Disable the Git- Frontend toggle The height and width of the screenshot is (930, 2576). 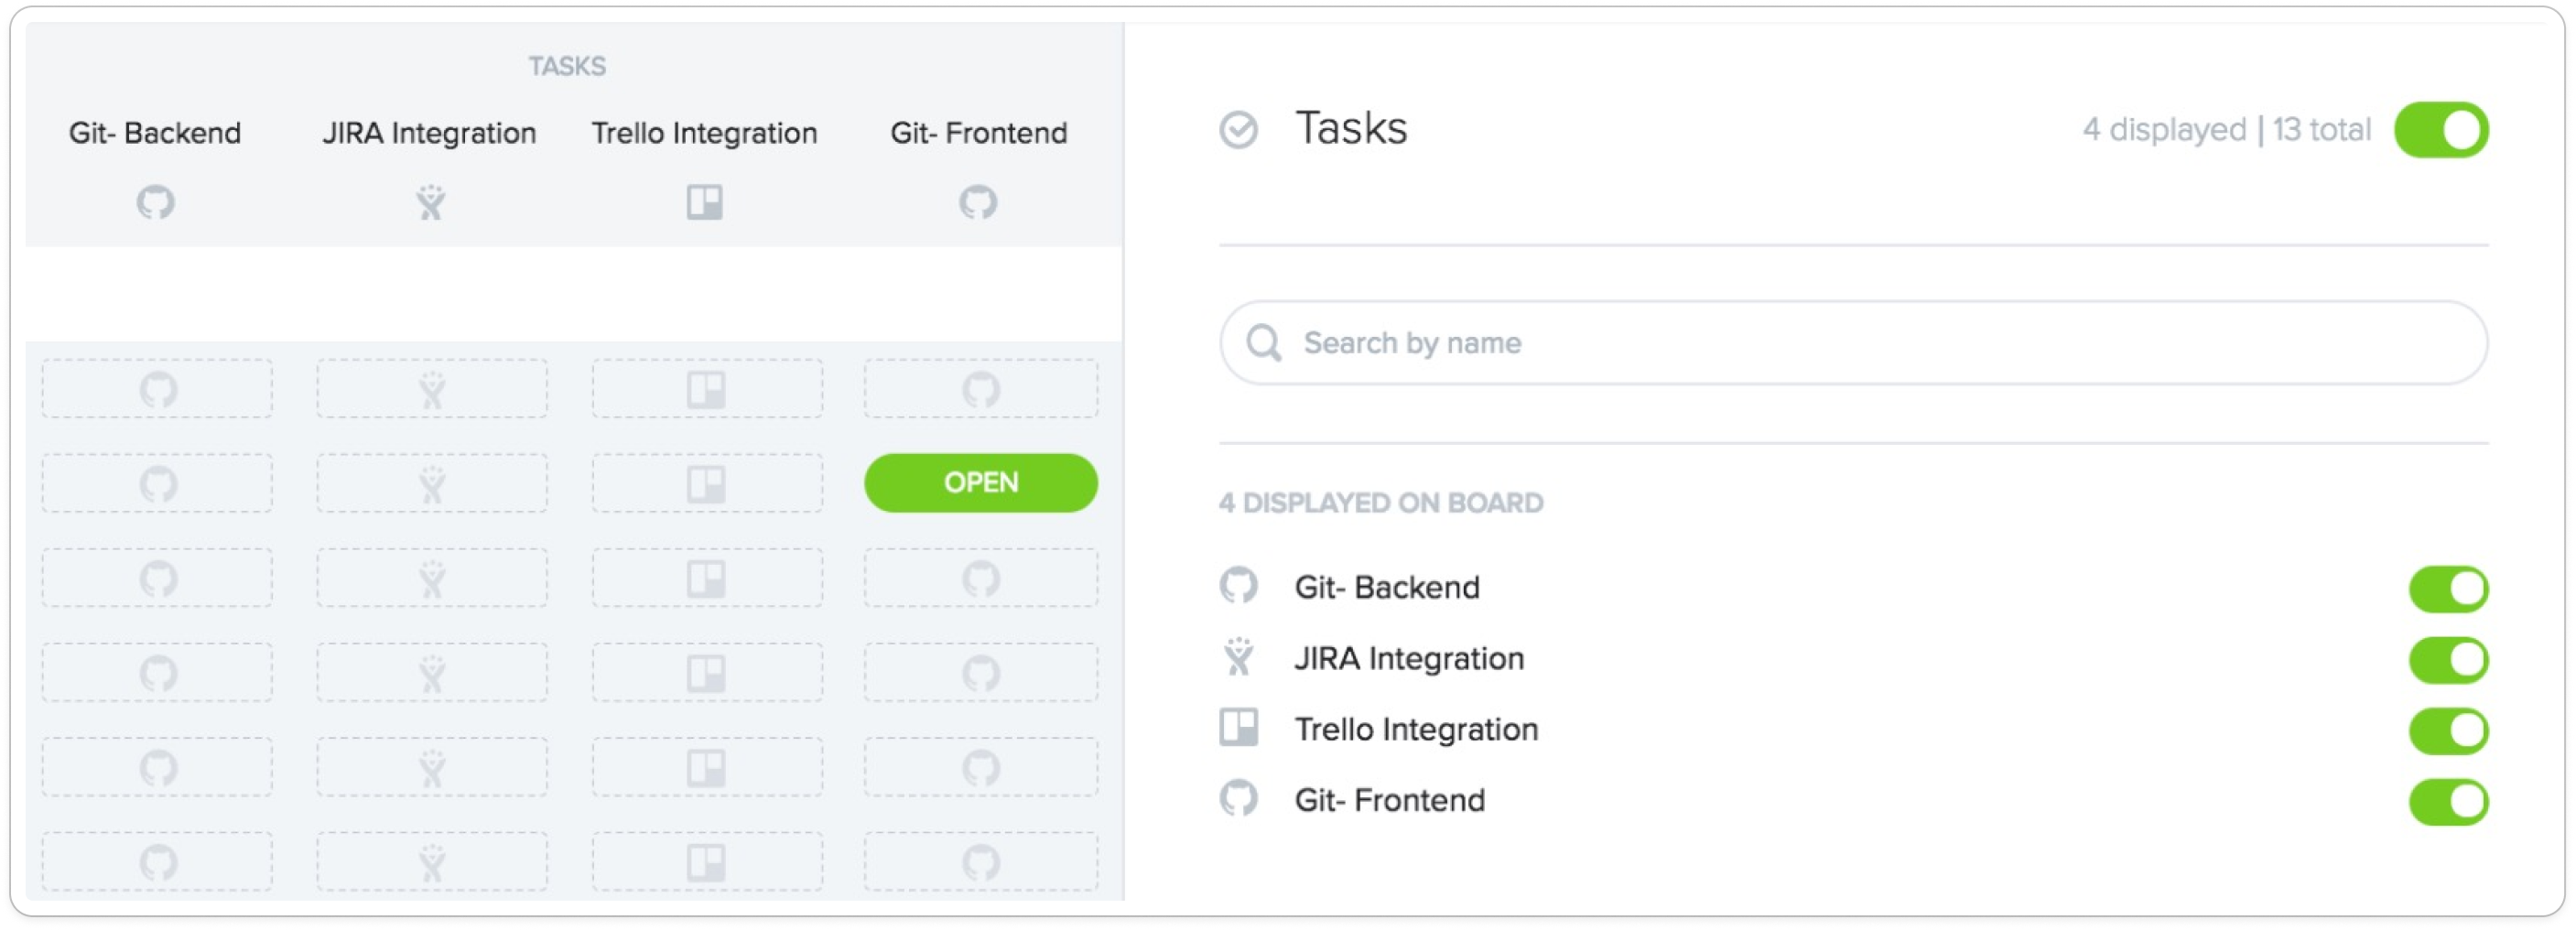2448,802
